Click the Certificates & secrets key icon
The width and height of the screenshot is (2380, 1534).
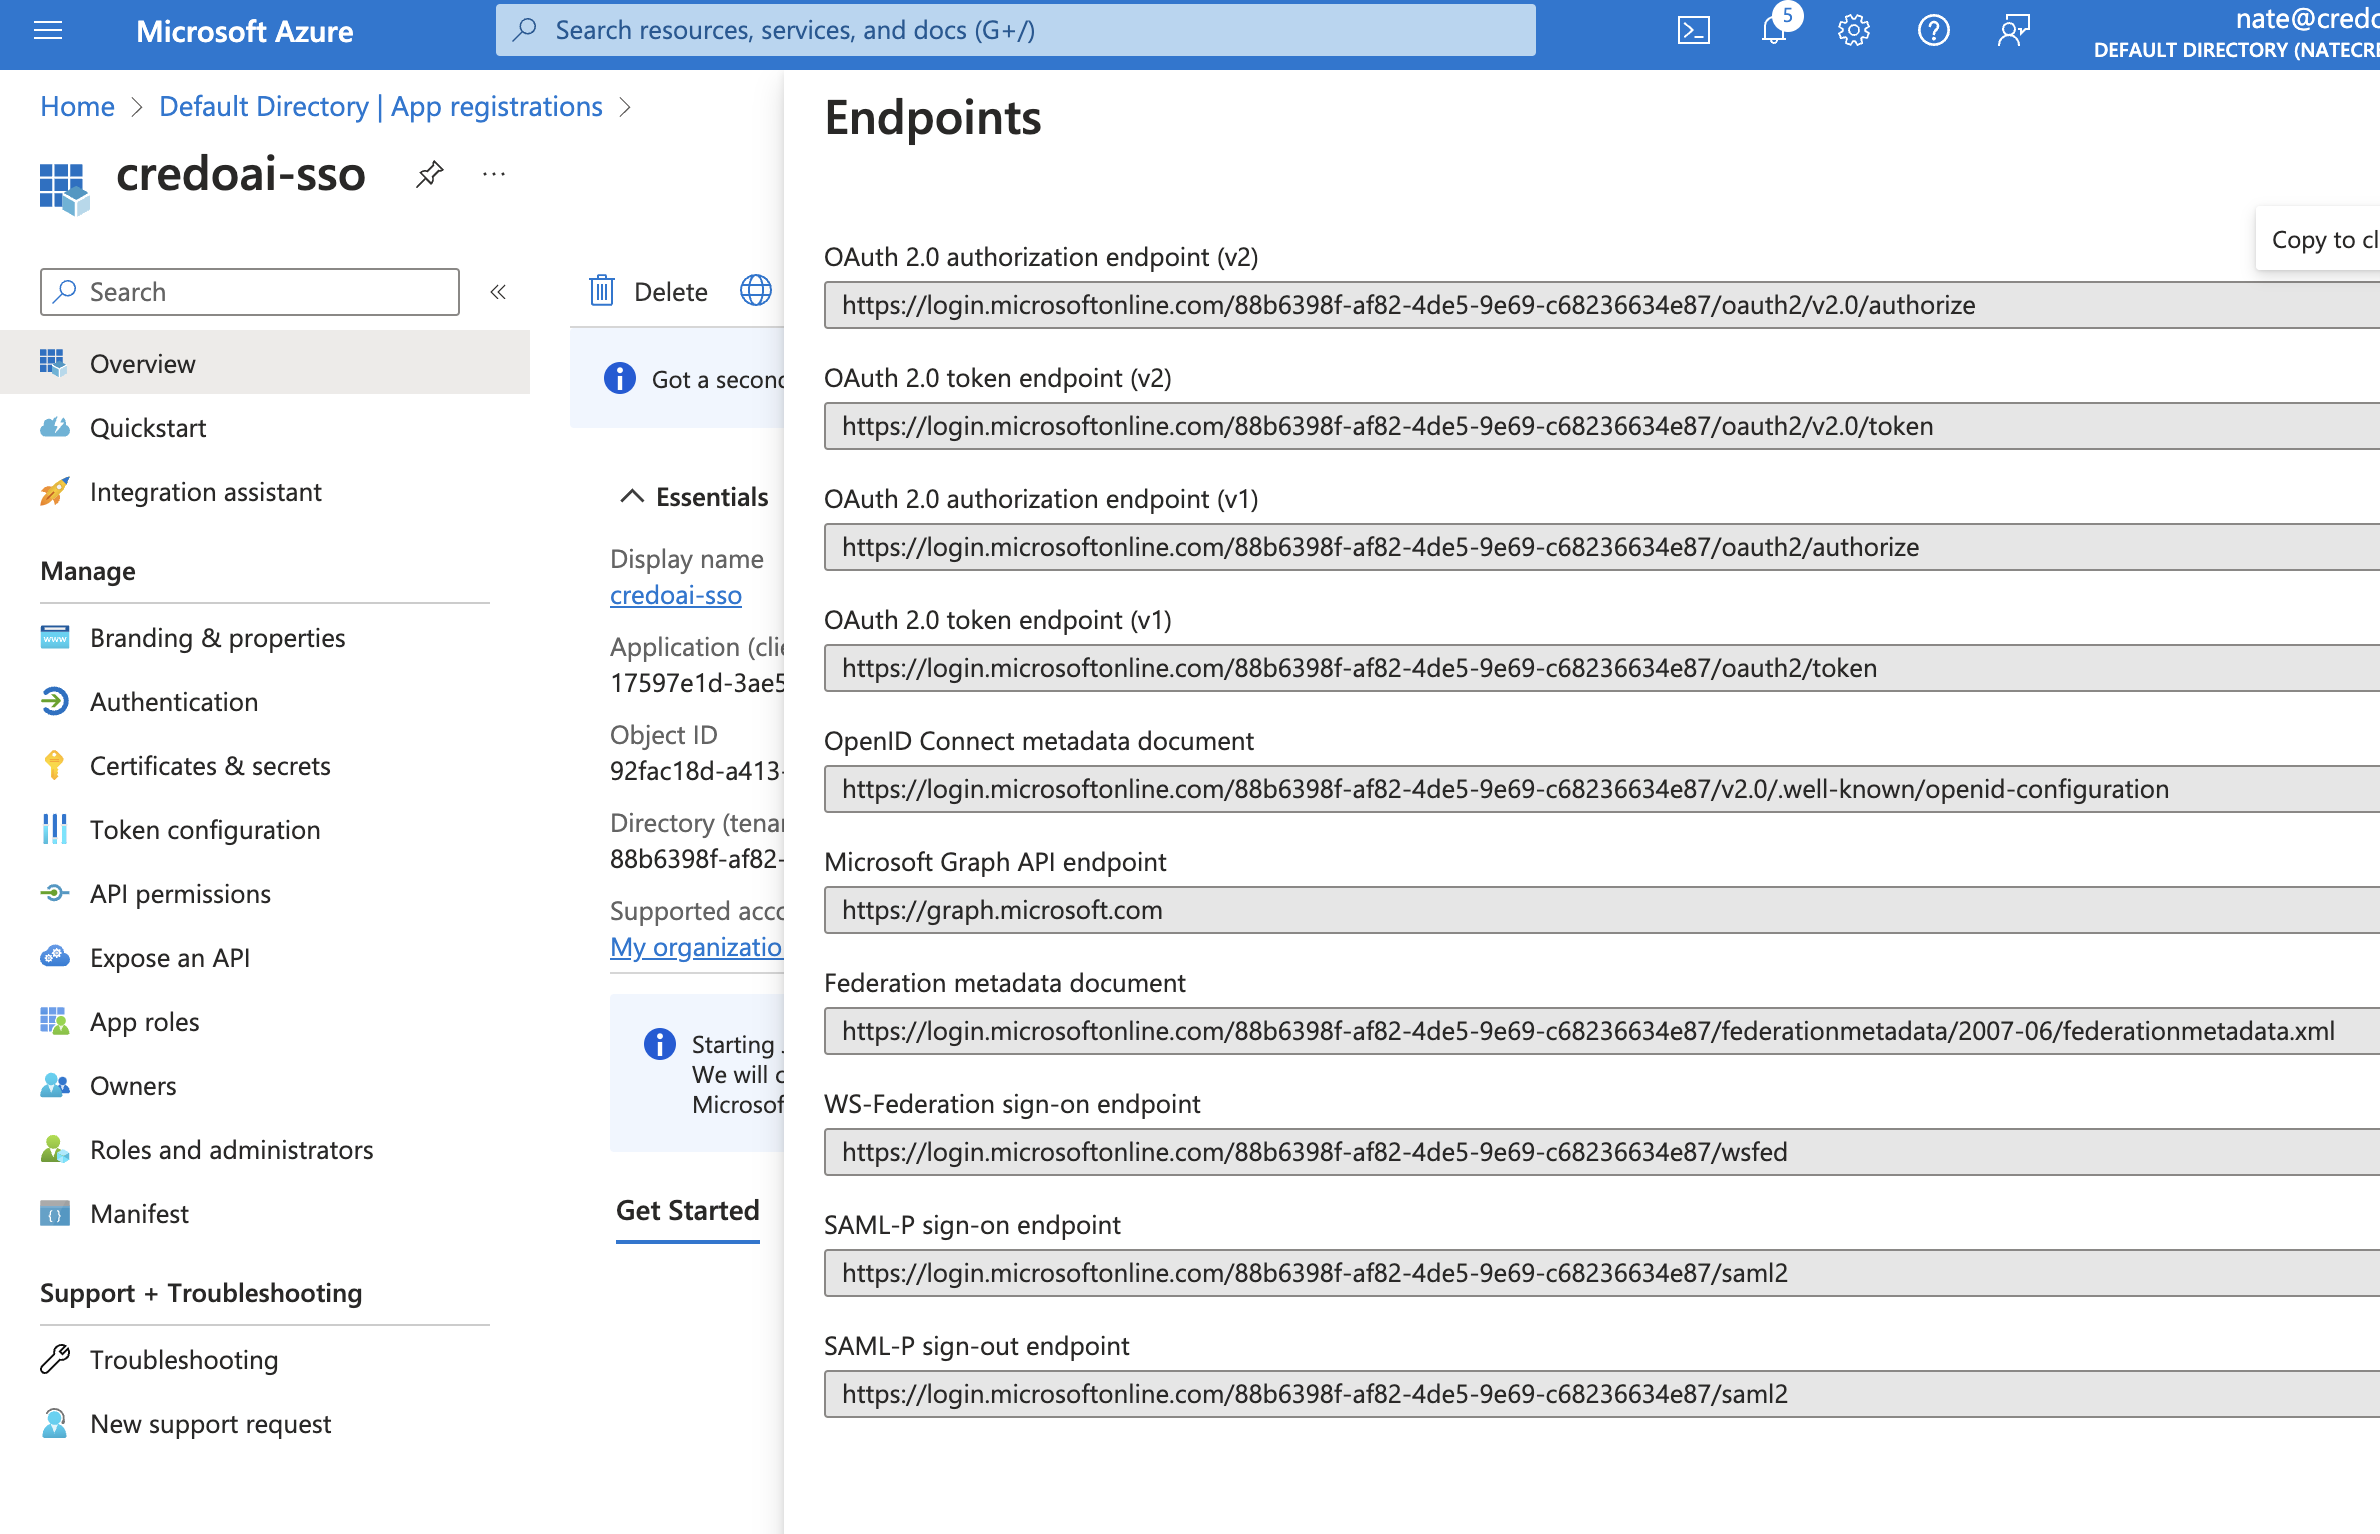click(x=54, y=765)
